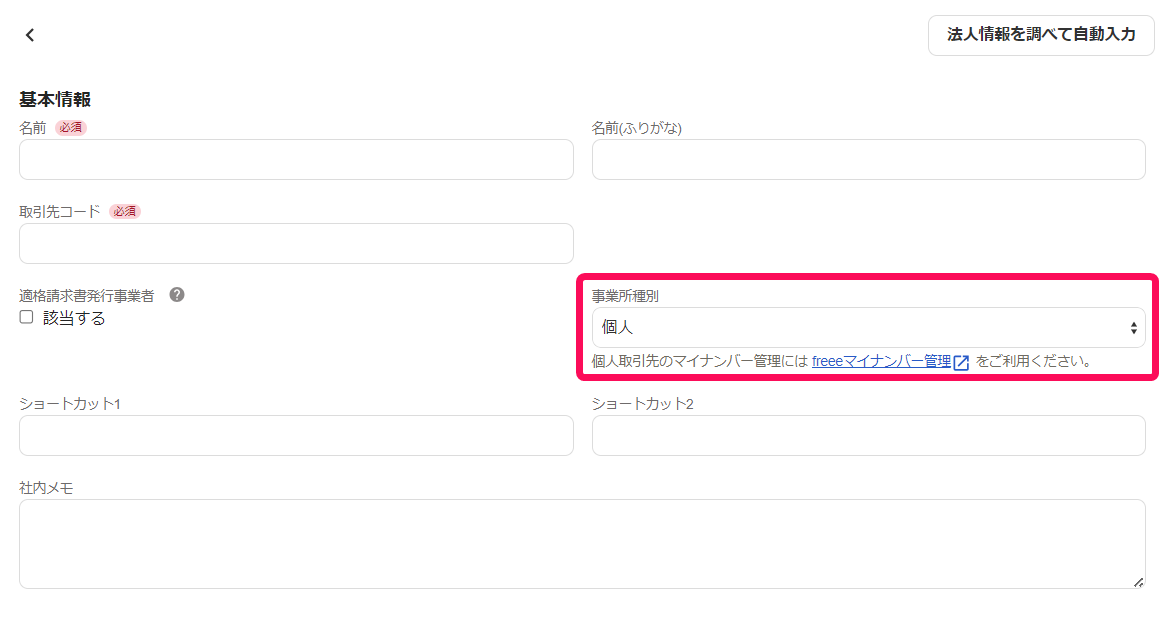This screenshot has height=620, width=1171.
Task: Click 法人情報を調べて自動入力 button
Action: (1041, 34)
